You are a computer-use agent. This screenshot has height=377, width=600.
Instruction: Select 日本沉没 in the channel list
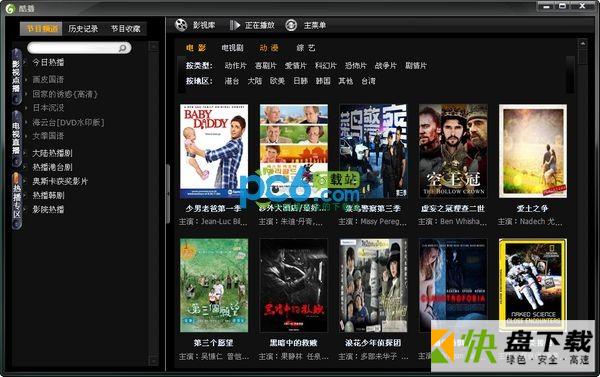[48, 108]
